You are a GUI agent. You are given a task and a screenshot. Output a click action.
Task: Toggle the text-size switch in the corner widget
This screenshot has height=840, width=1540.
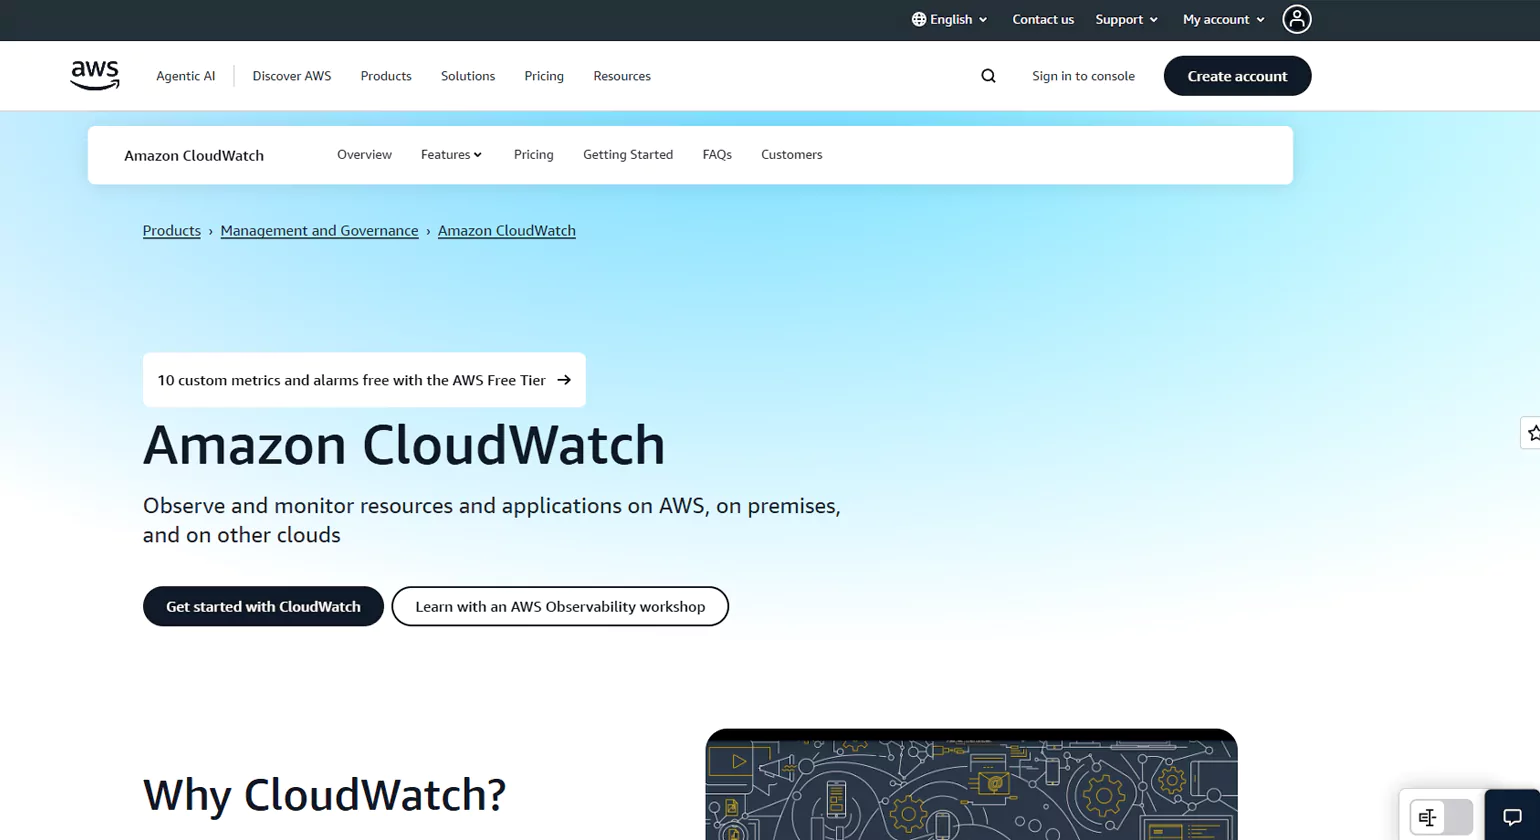point(1427,817)
